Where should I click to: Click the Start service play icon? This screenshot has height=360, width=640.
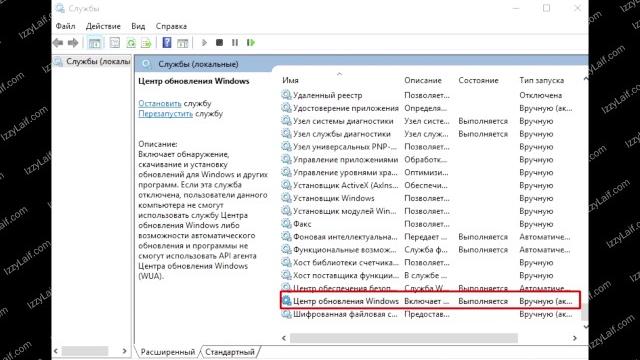coord(204,42)
